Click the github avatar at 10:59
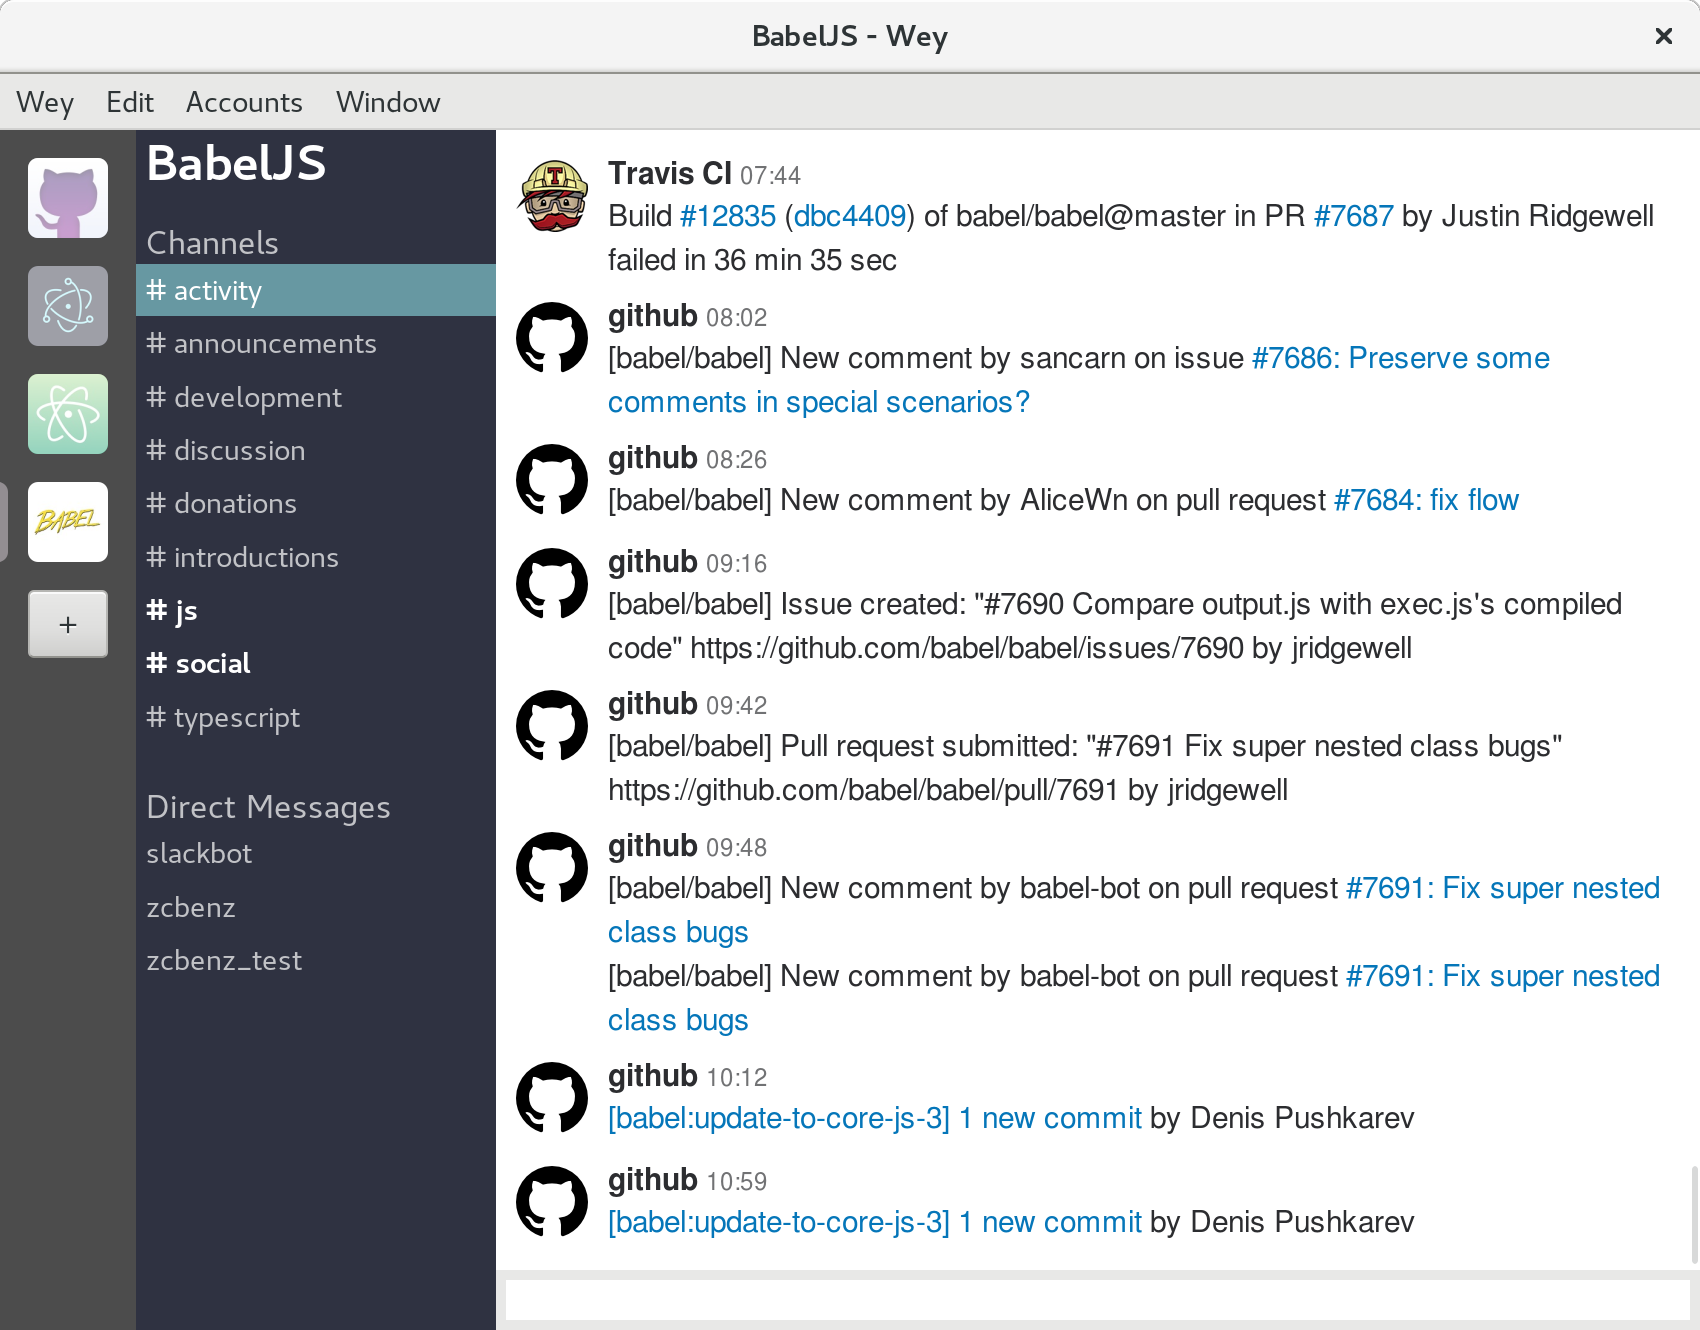The height and width of the screenshot is (1330, 1700). click(x=552, y=1202)
